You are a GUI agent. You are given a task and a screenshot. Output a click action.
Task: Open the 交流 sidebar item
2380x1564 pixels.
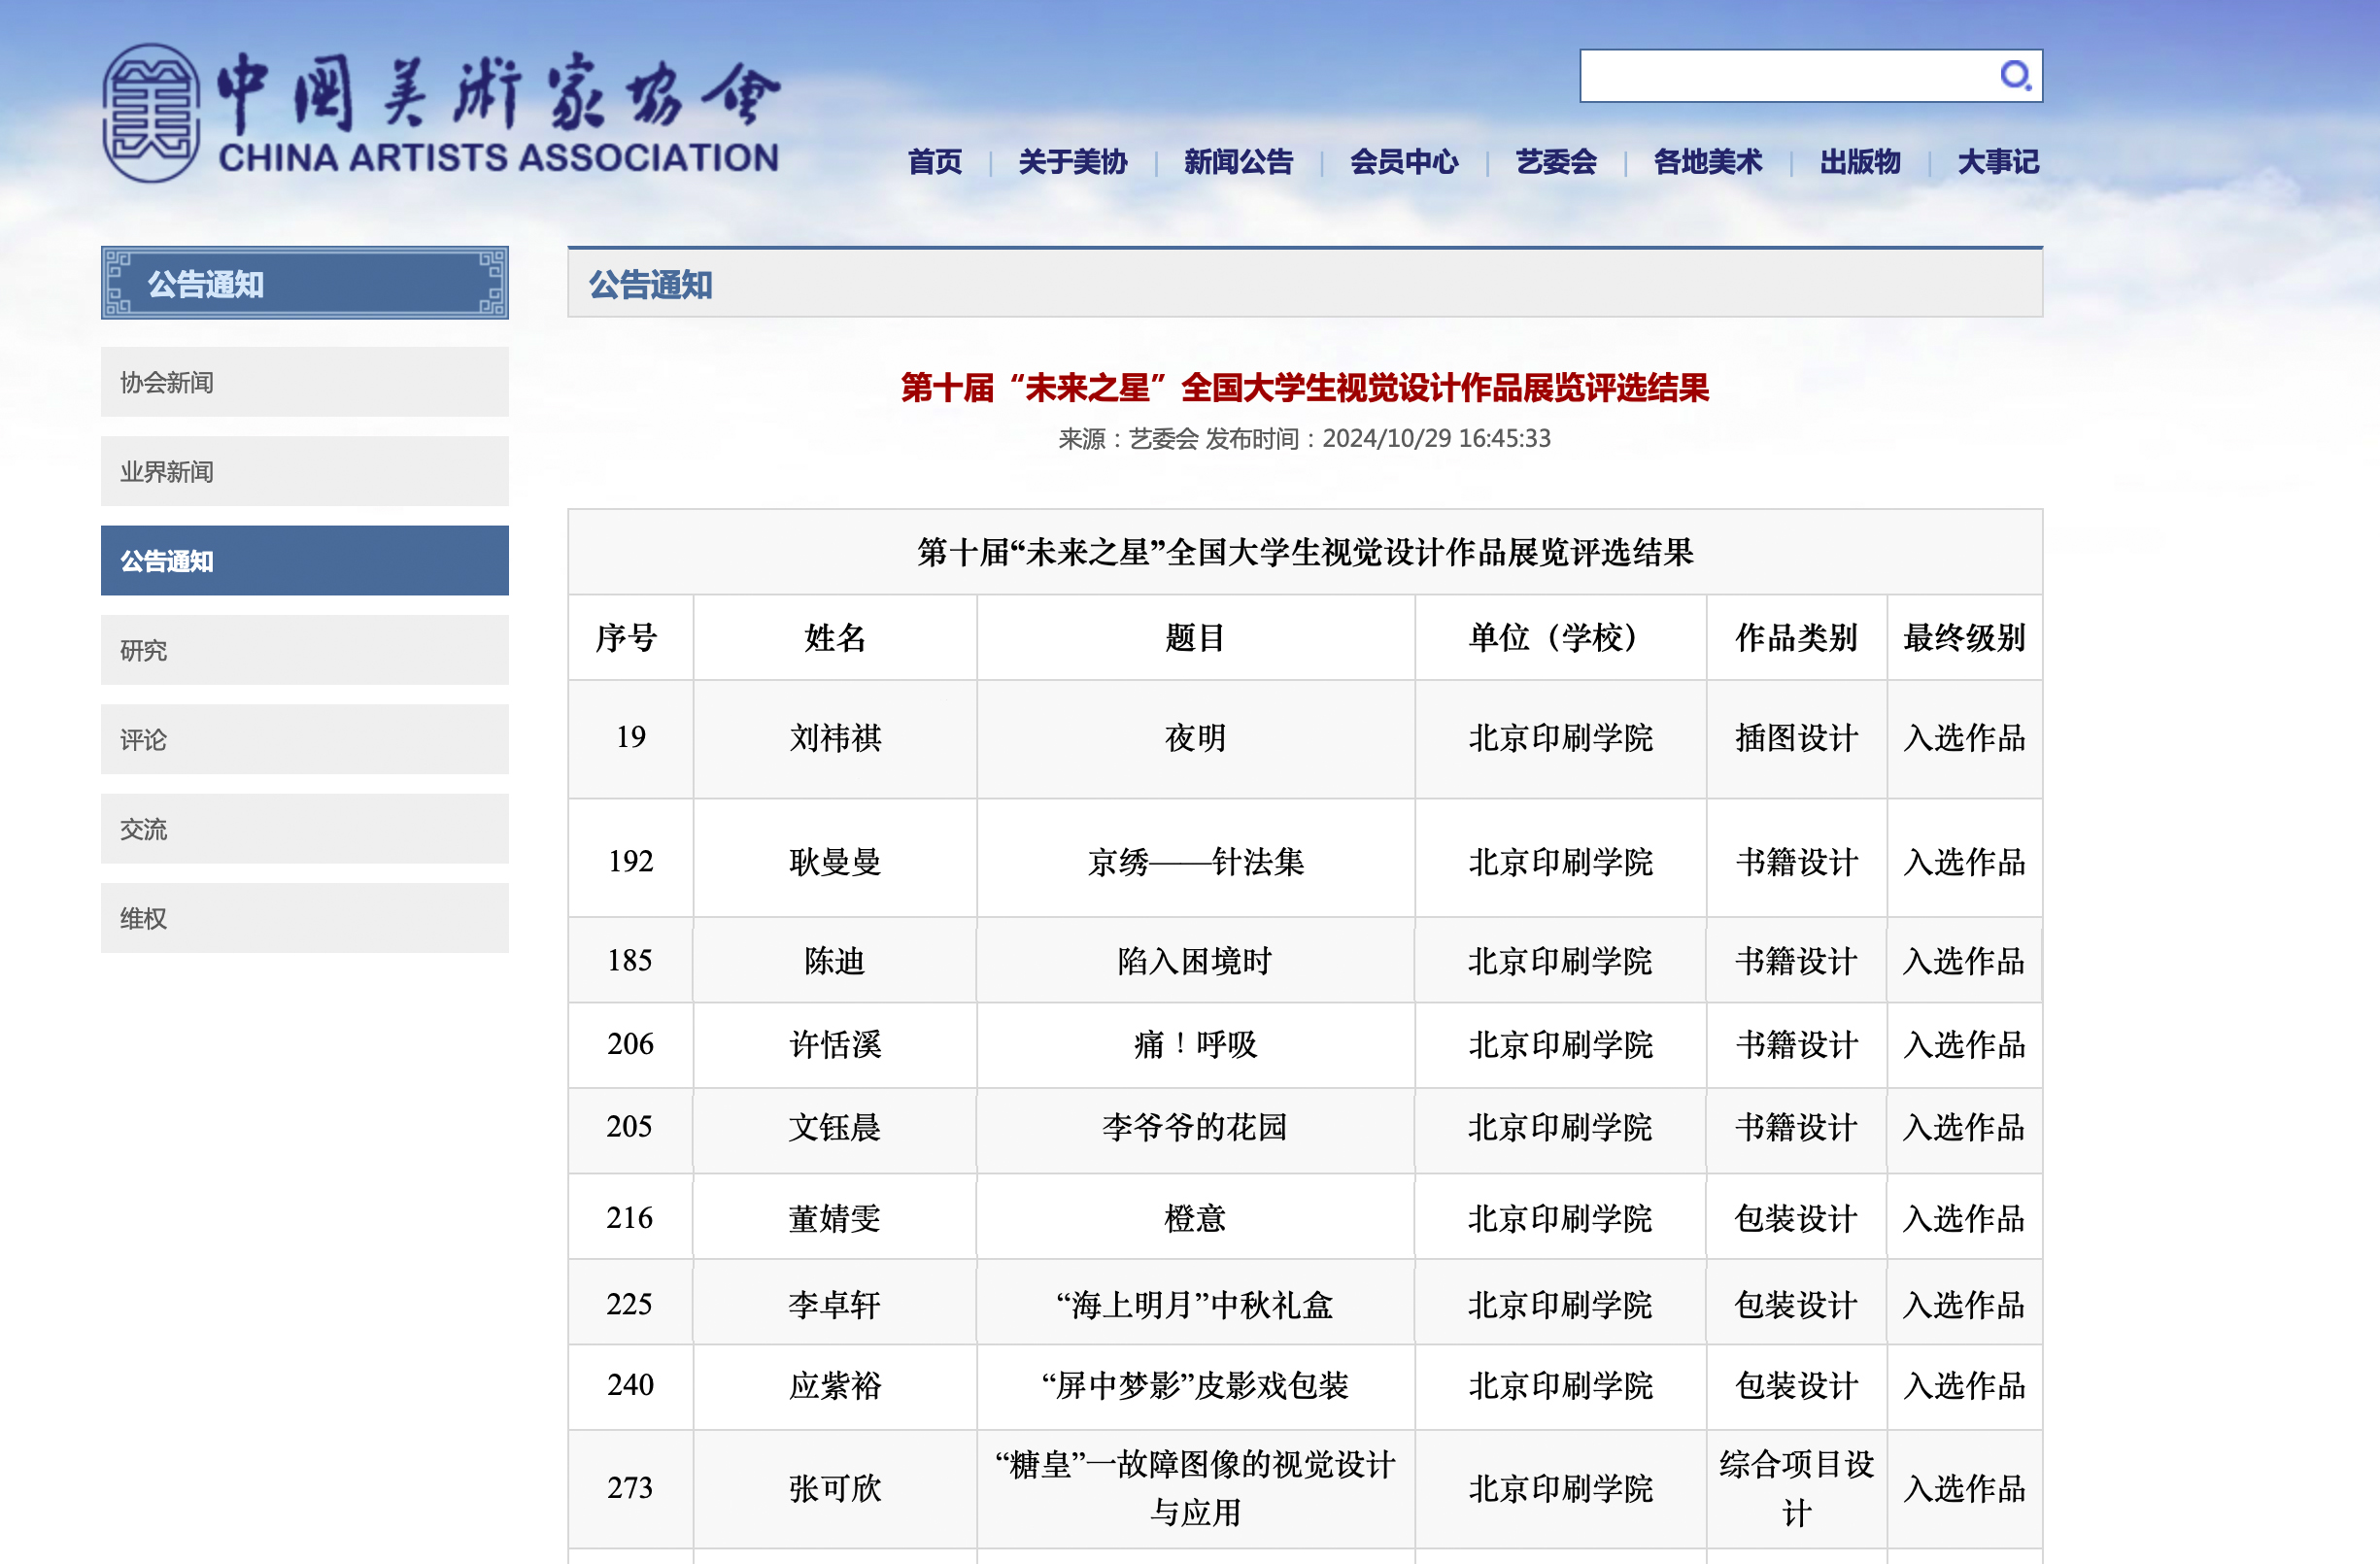304,828
